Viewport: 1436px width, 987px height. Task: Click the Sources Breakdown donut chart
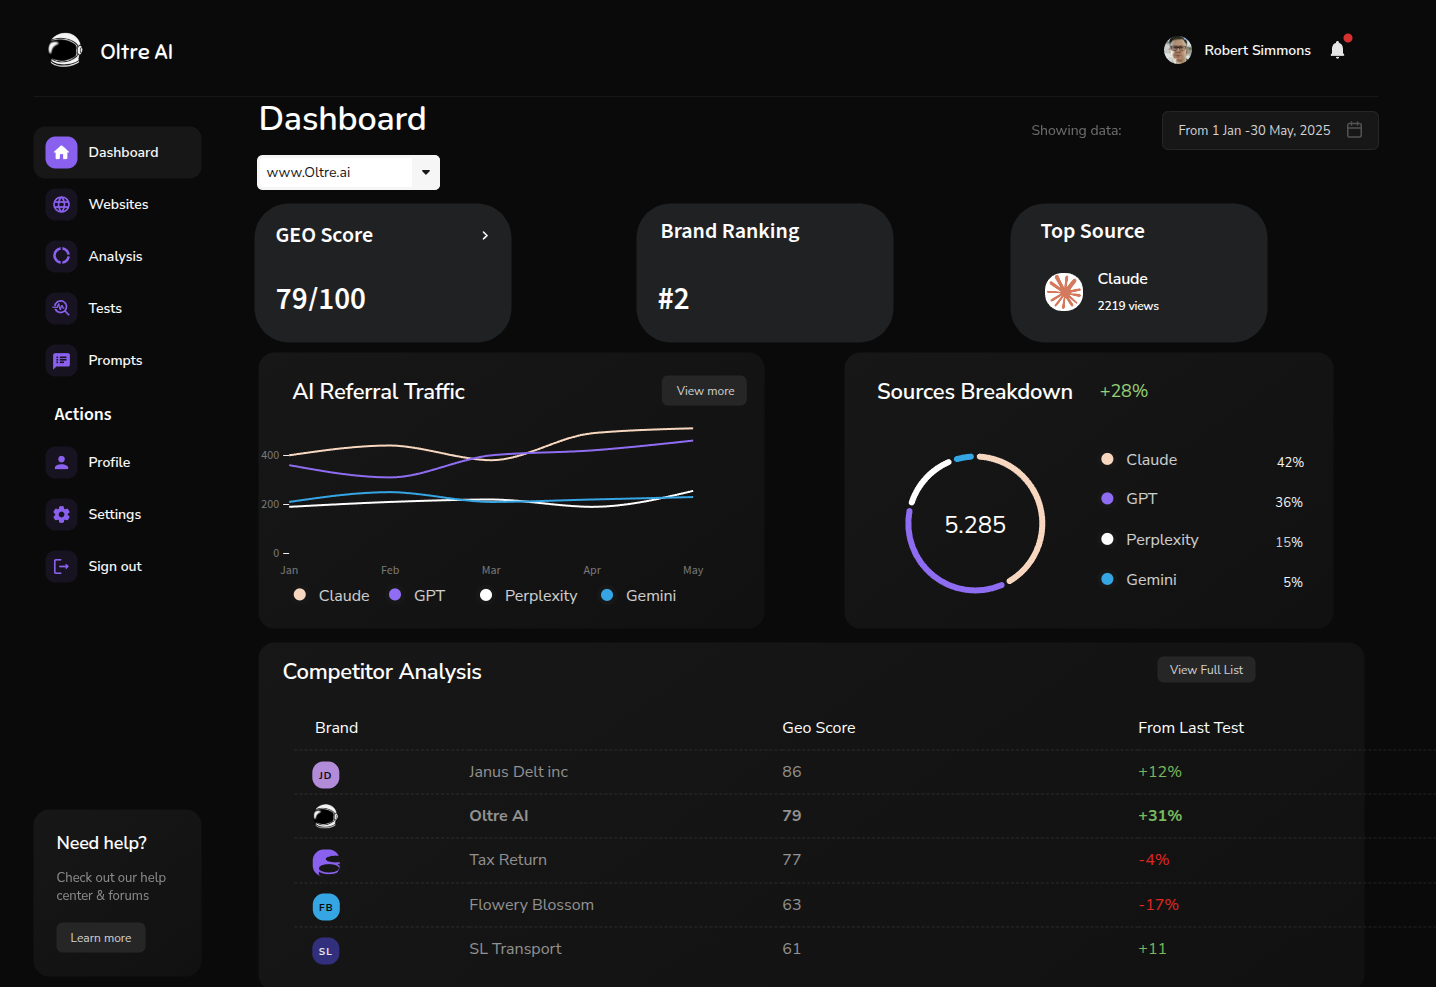(x=975, y=522)
